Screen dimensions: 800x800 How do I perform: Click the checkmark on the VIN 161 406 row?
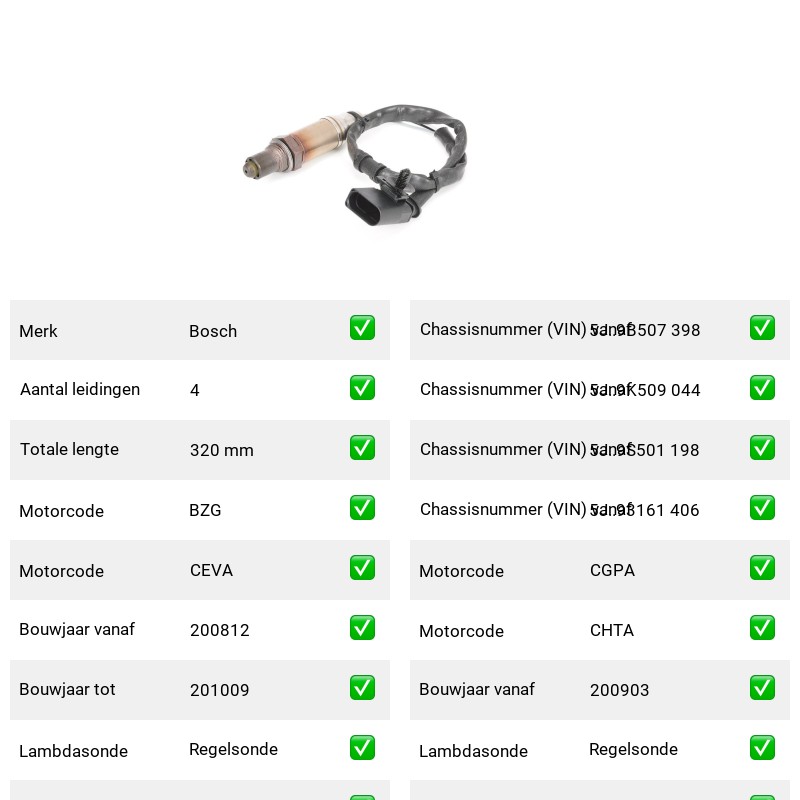(x=762, y=508)
